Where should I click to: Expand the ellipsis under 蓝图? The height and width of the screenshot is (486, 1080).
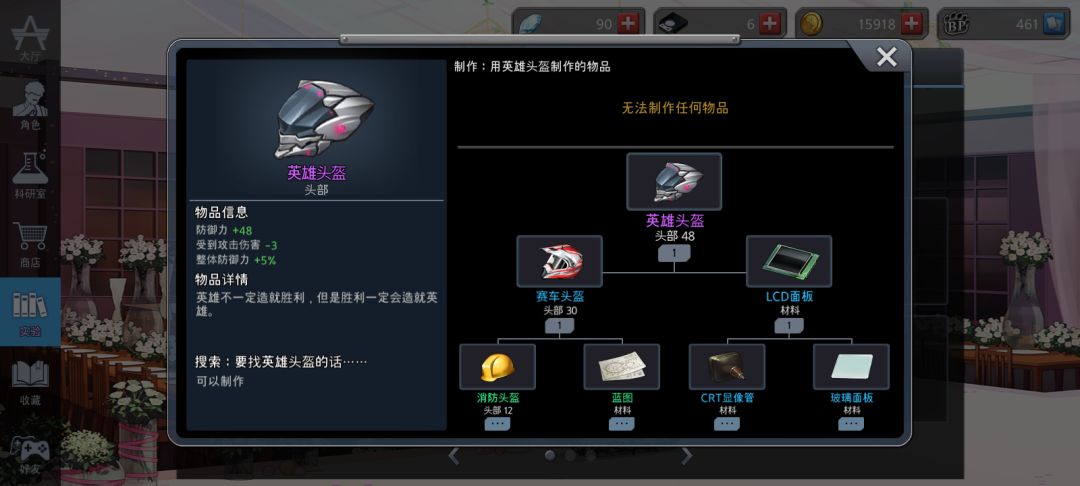coord(621,424)
